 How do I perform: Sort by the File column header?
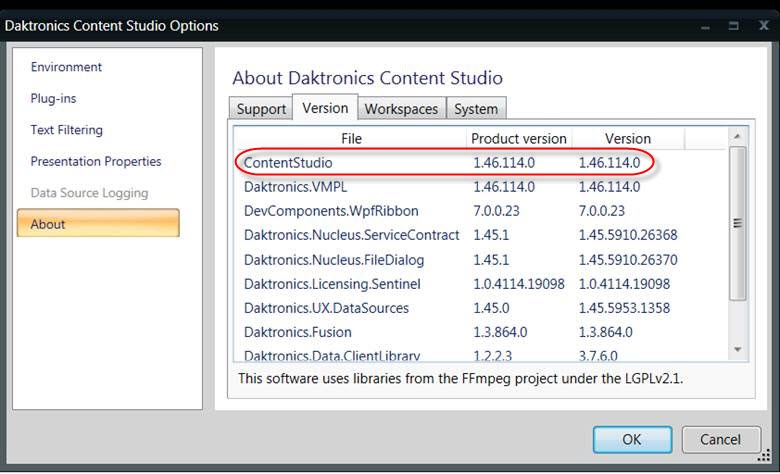351,139
